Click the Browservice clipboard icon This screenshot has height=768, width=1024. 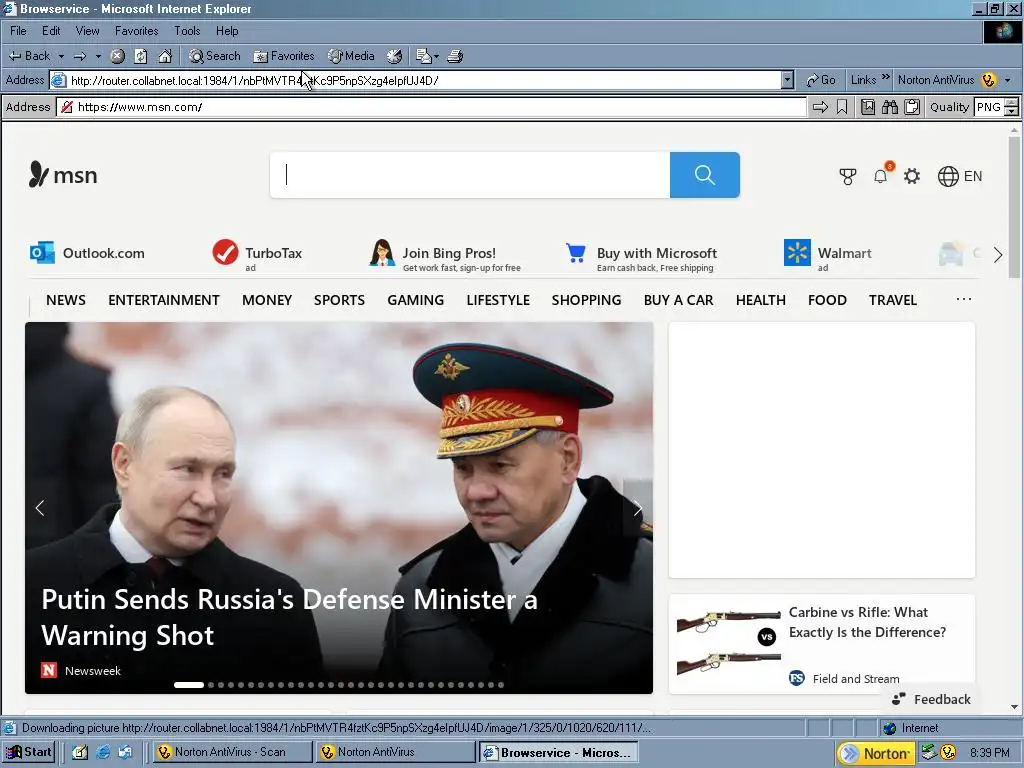(912, 107)
